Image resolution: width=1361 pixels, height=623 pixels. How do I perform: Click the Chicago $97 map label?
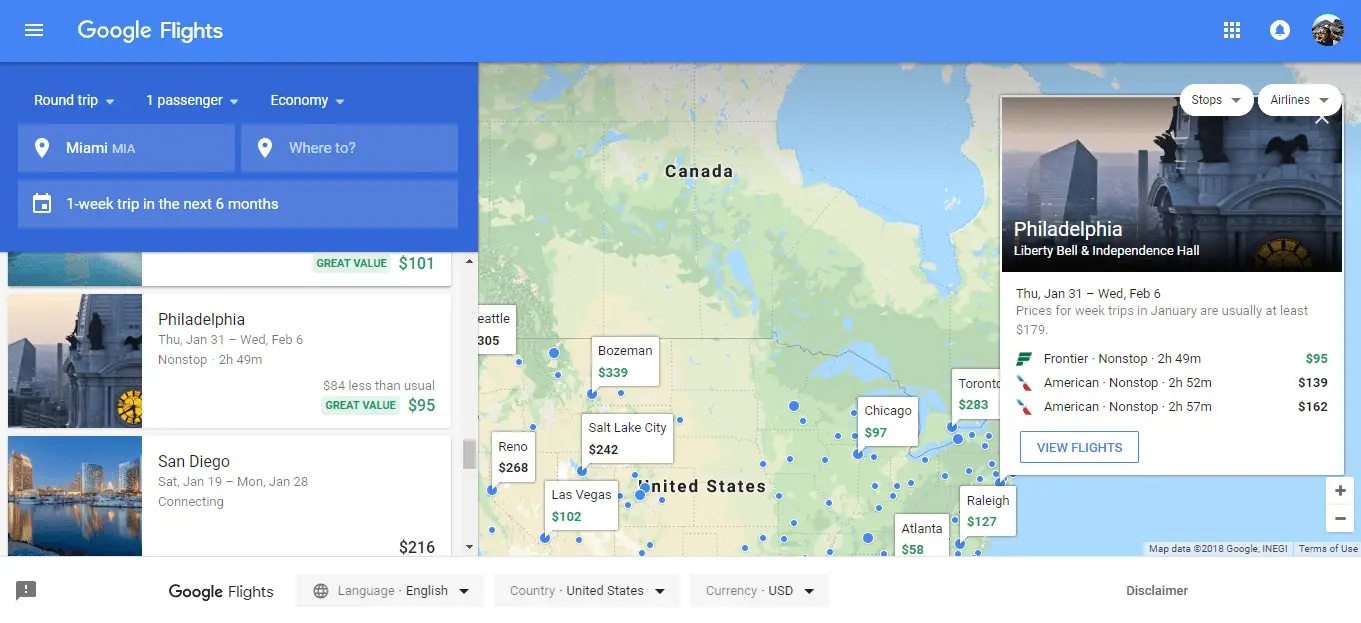click(x=888, y=421)
